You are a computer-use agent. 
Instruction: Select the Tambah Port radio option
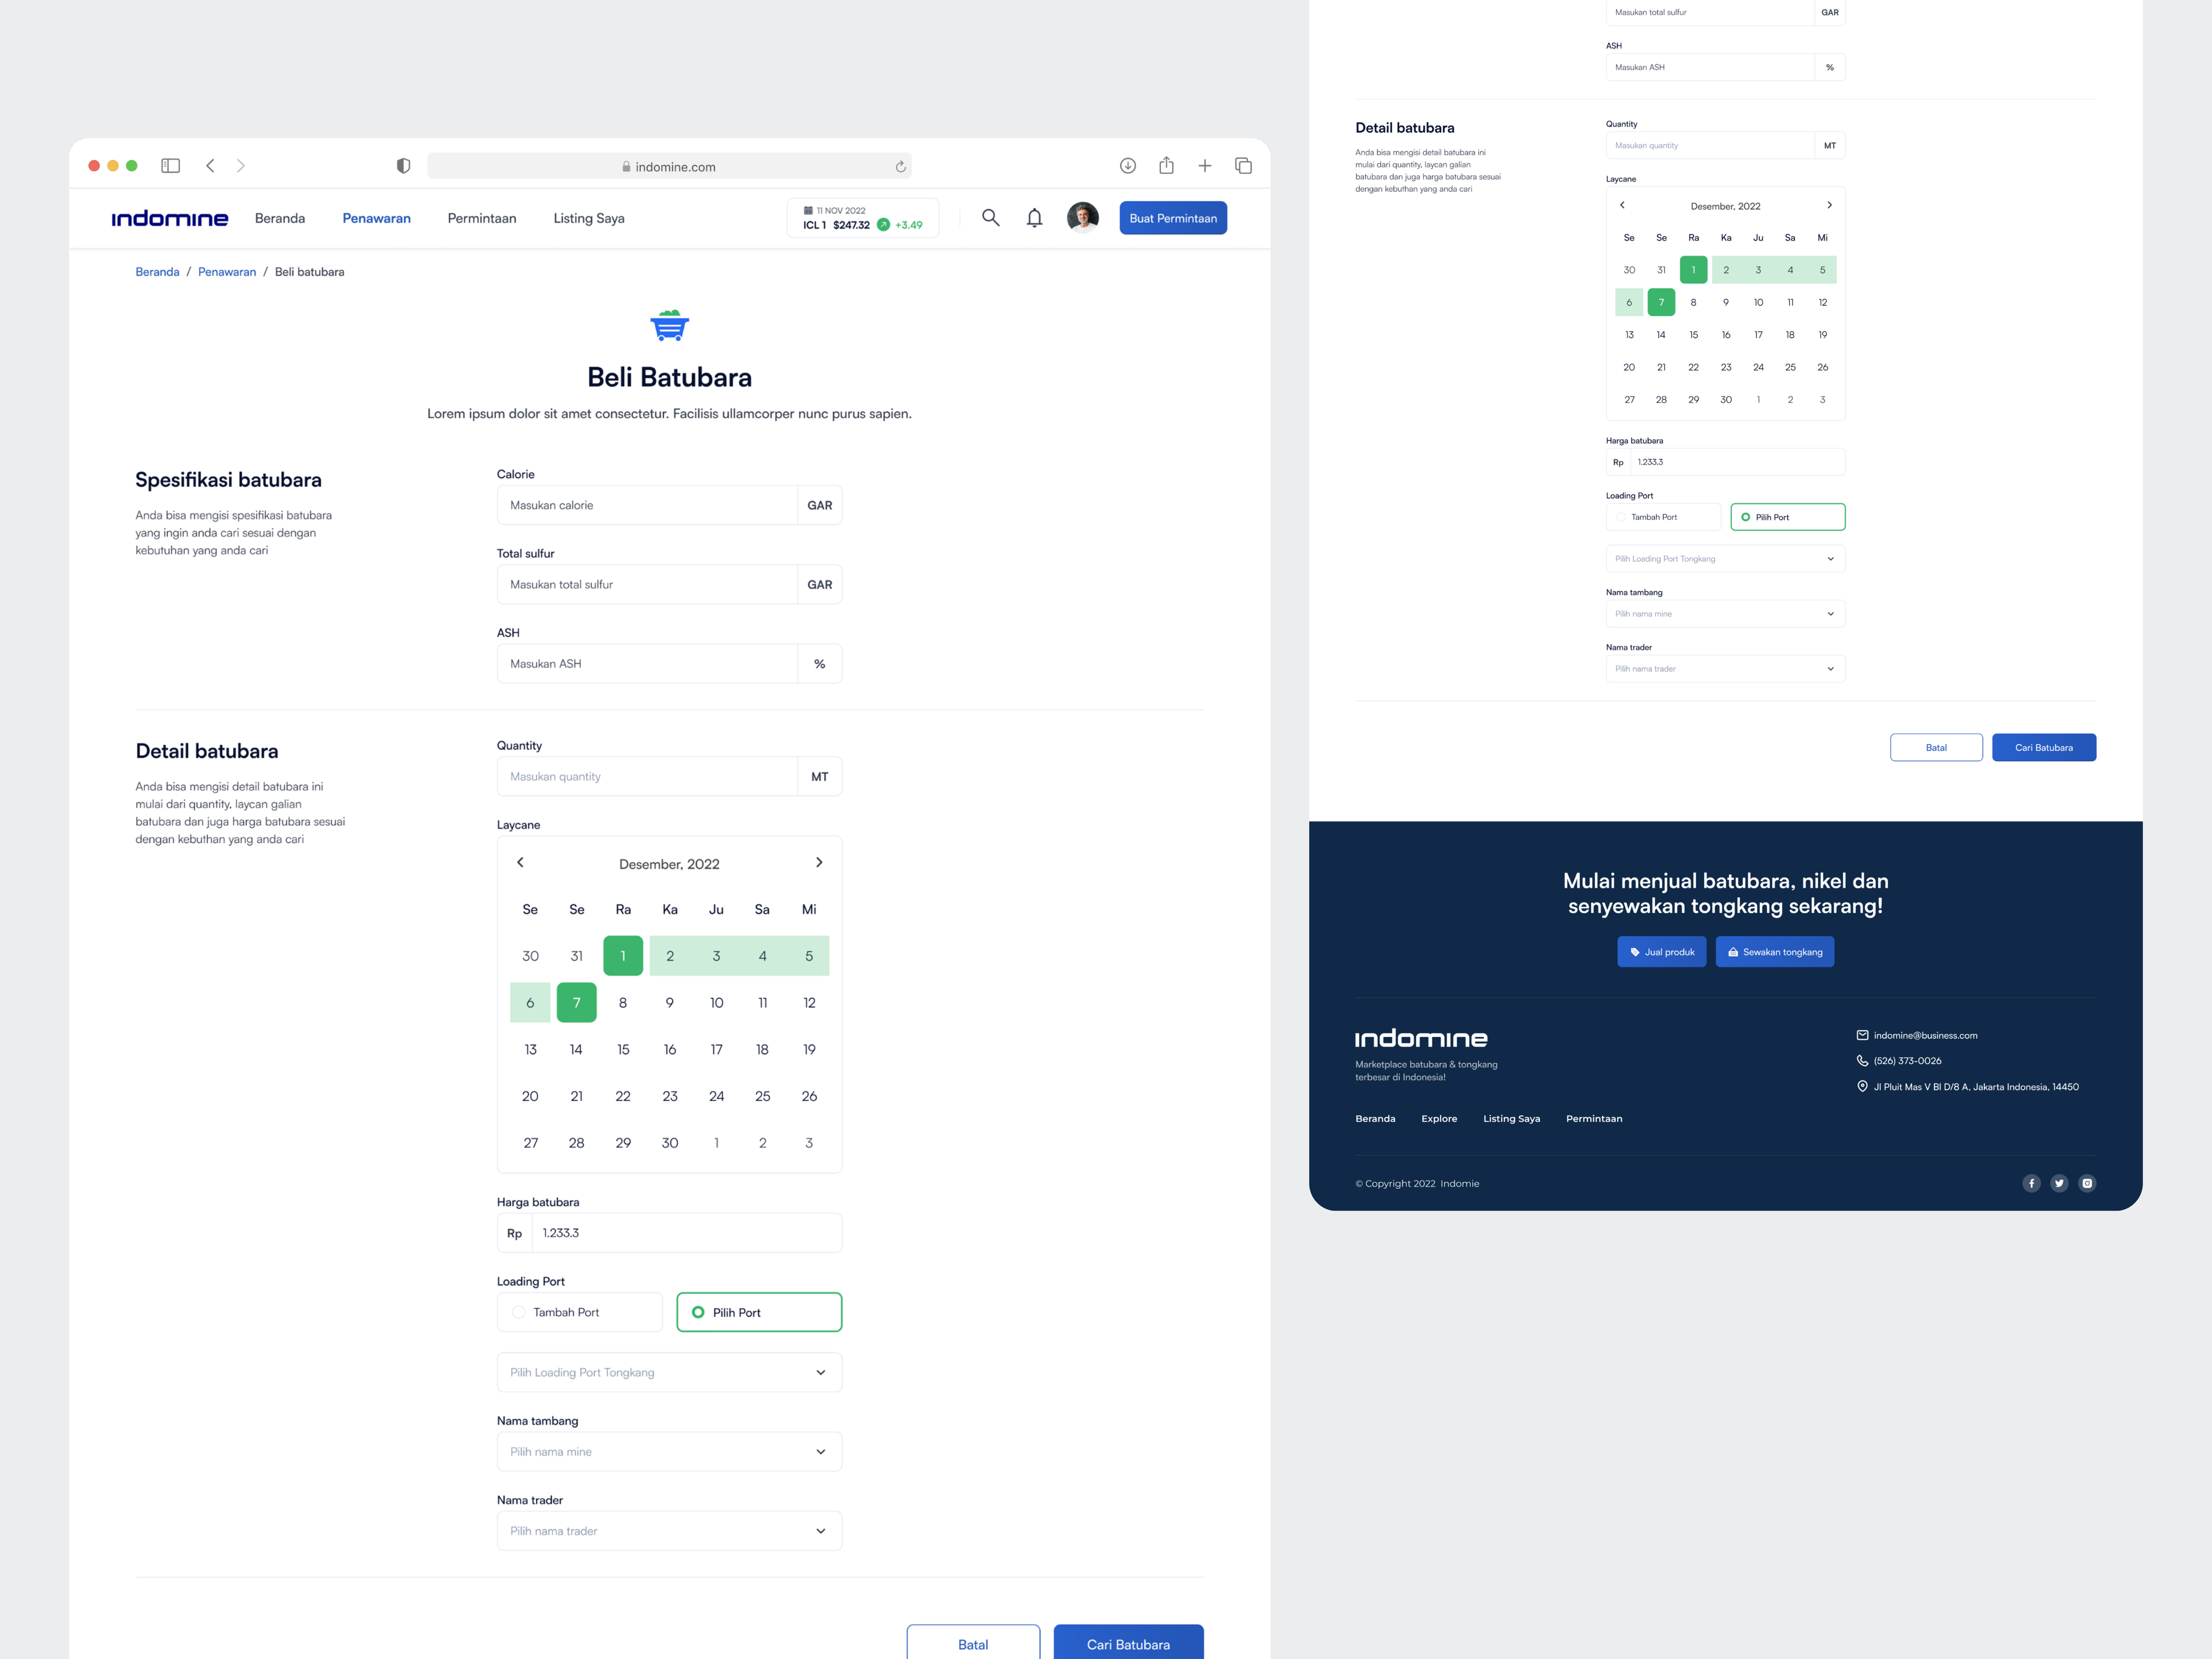pyautogui.click(x=519, y=1312)
